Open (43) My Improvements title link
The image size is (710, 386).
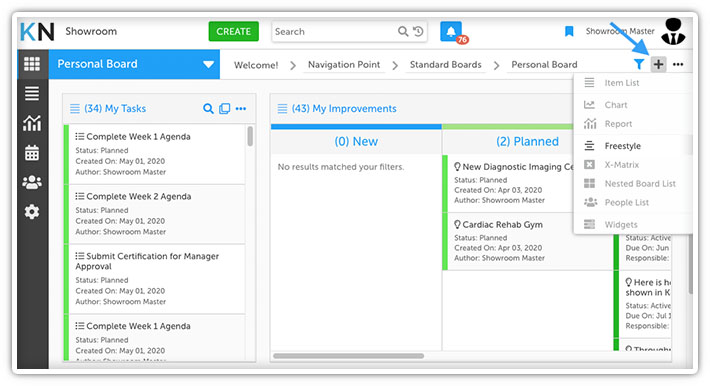344,109
